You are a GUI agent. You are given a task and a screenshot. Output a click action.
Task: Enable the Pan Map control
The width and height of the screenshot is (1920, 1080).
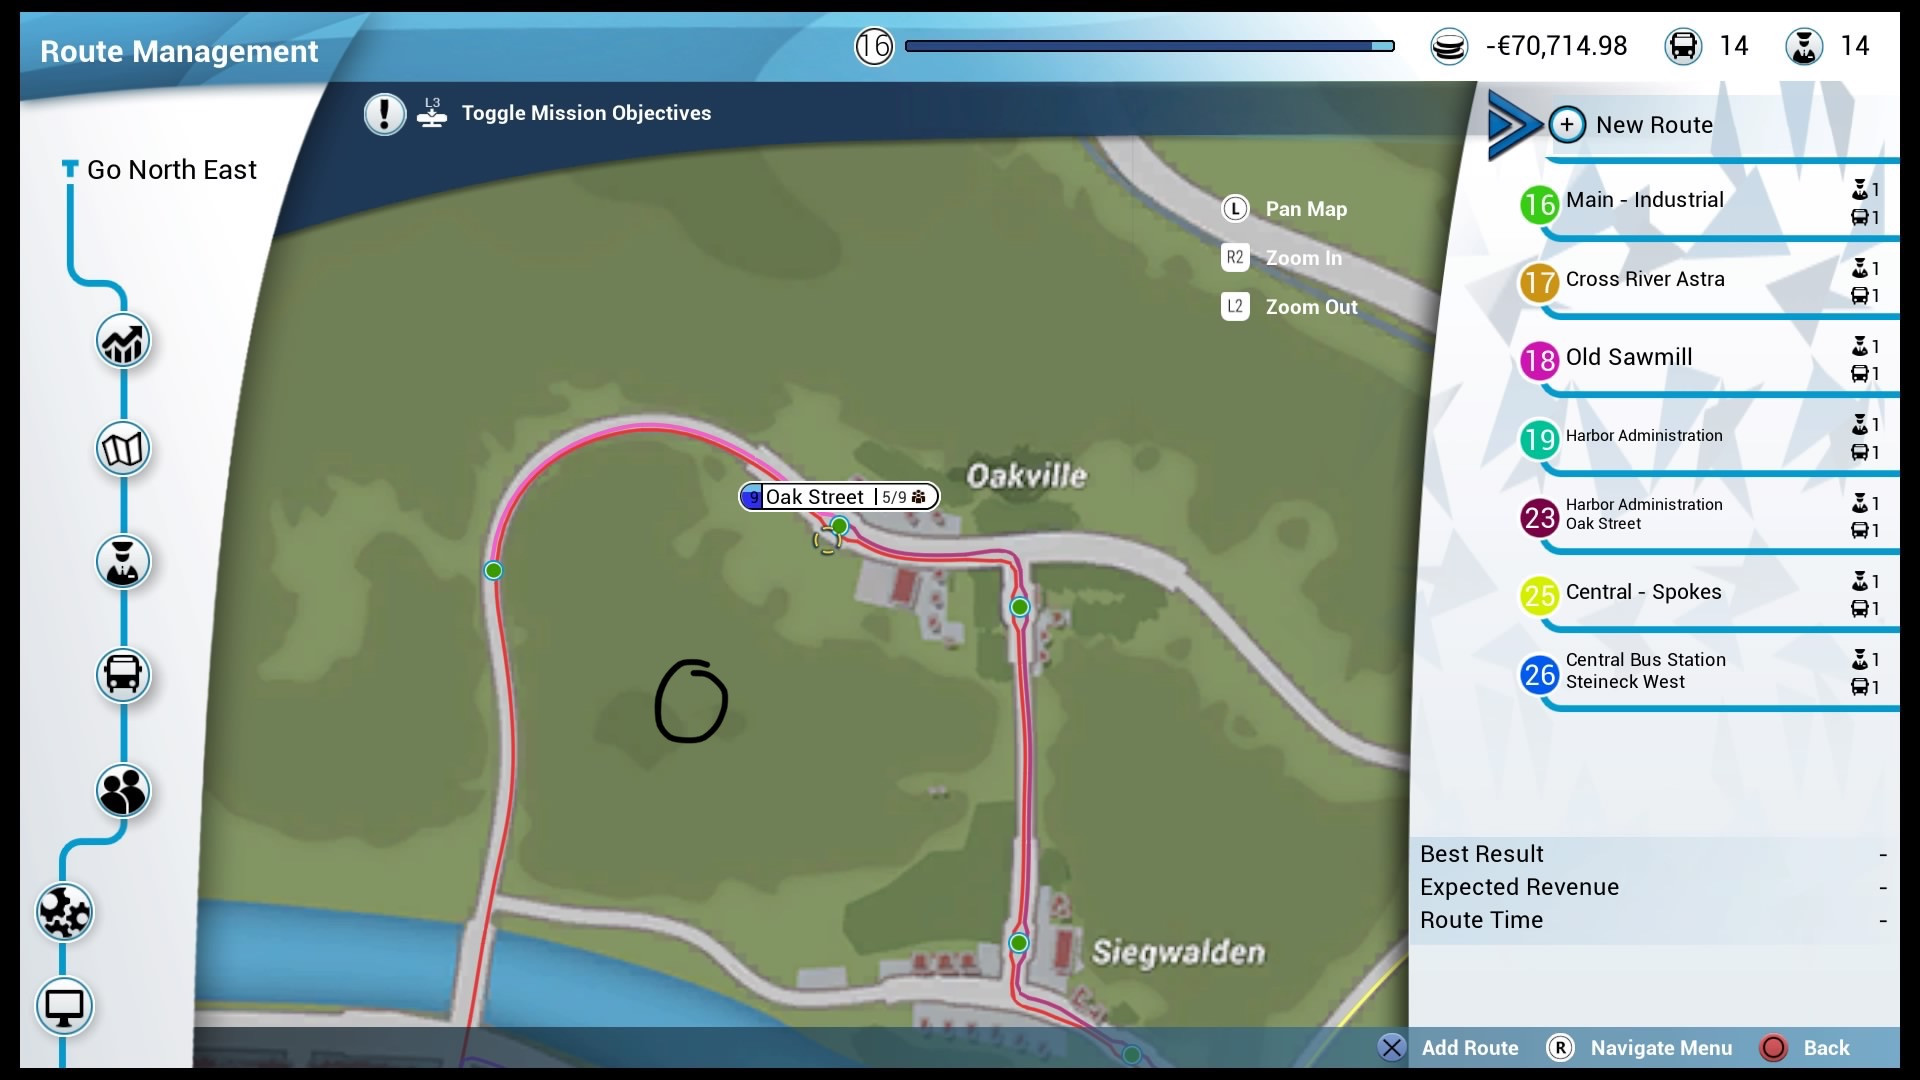click(x=1236, y=208)
